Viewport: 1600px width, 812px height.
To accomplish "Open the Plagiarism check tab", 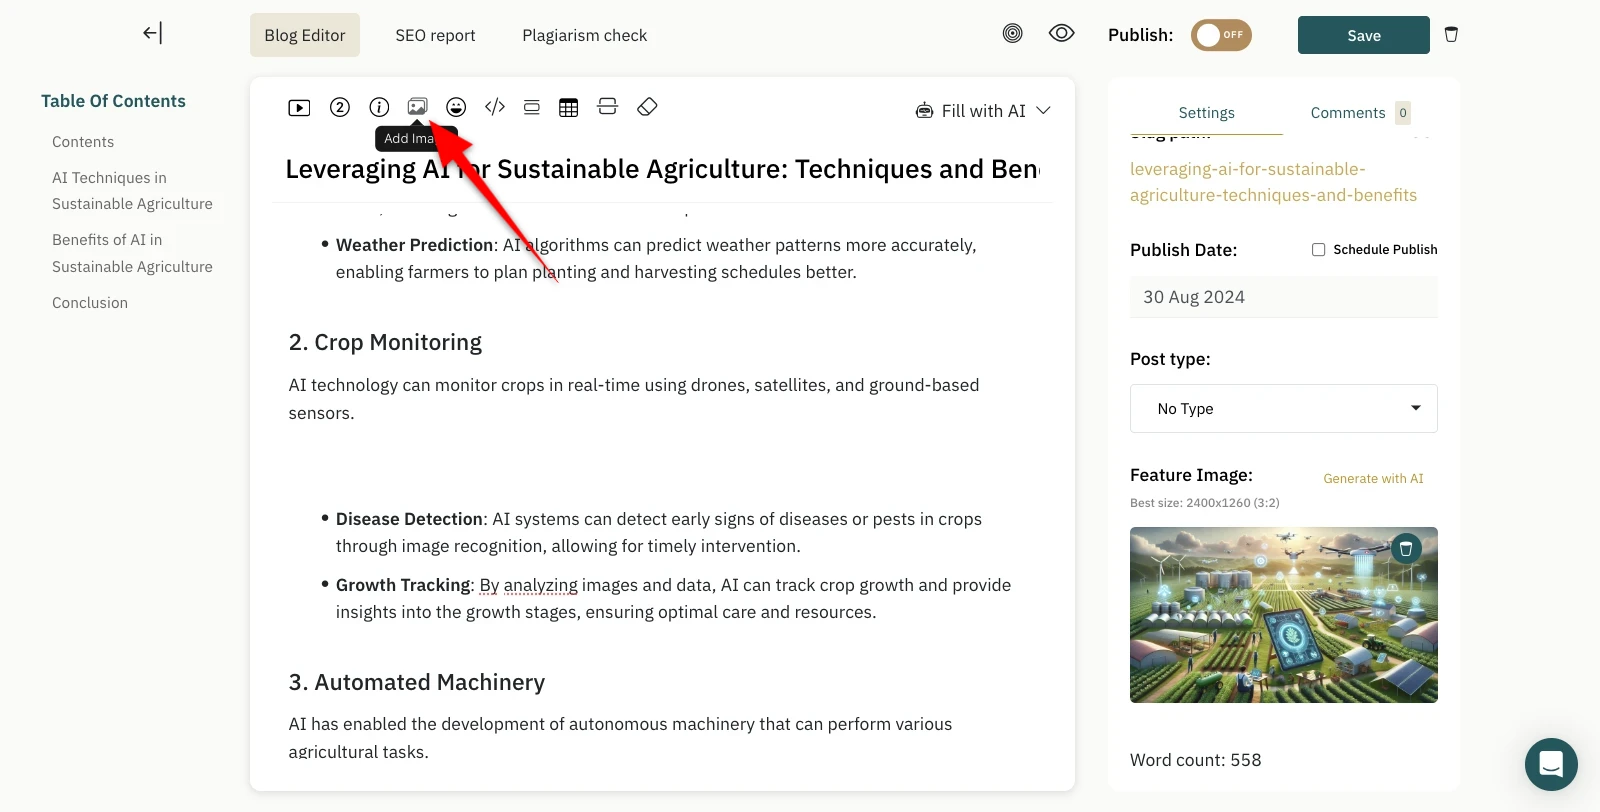I will pos(585,35).
